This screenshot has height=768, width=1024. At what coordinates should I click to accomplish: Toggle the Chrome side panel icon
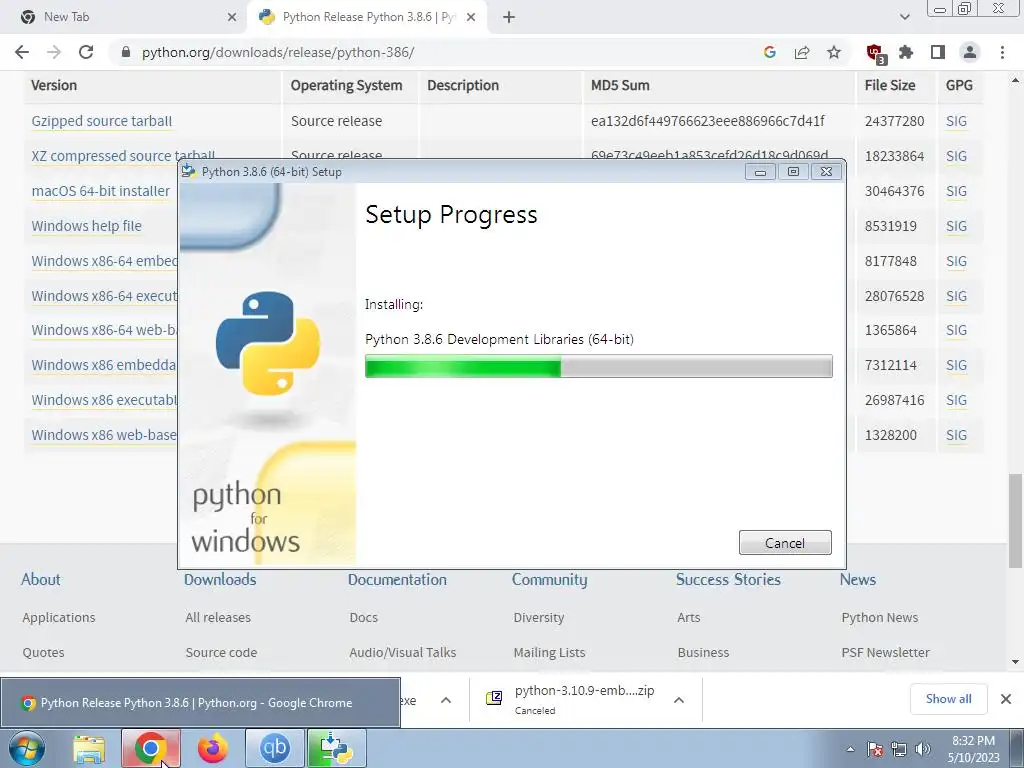(938, 52)
